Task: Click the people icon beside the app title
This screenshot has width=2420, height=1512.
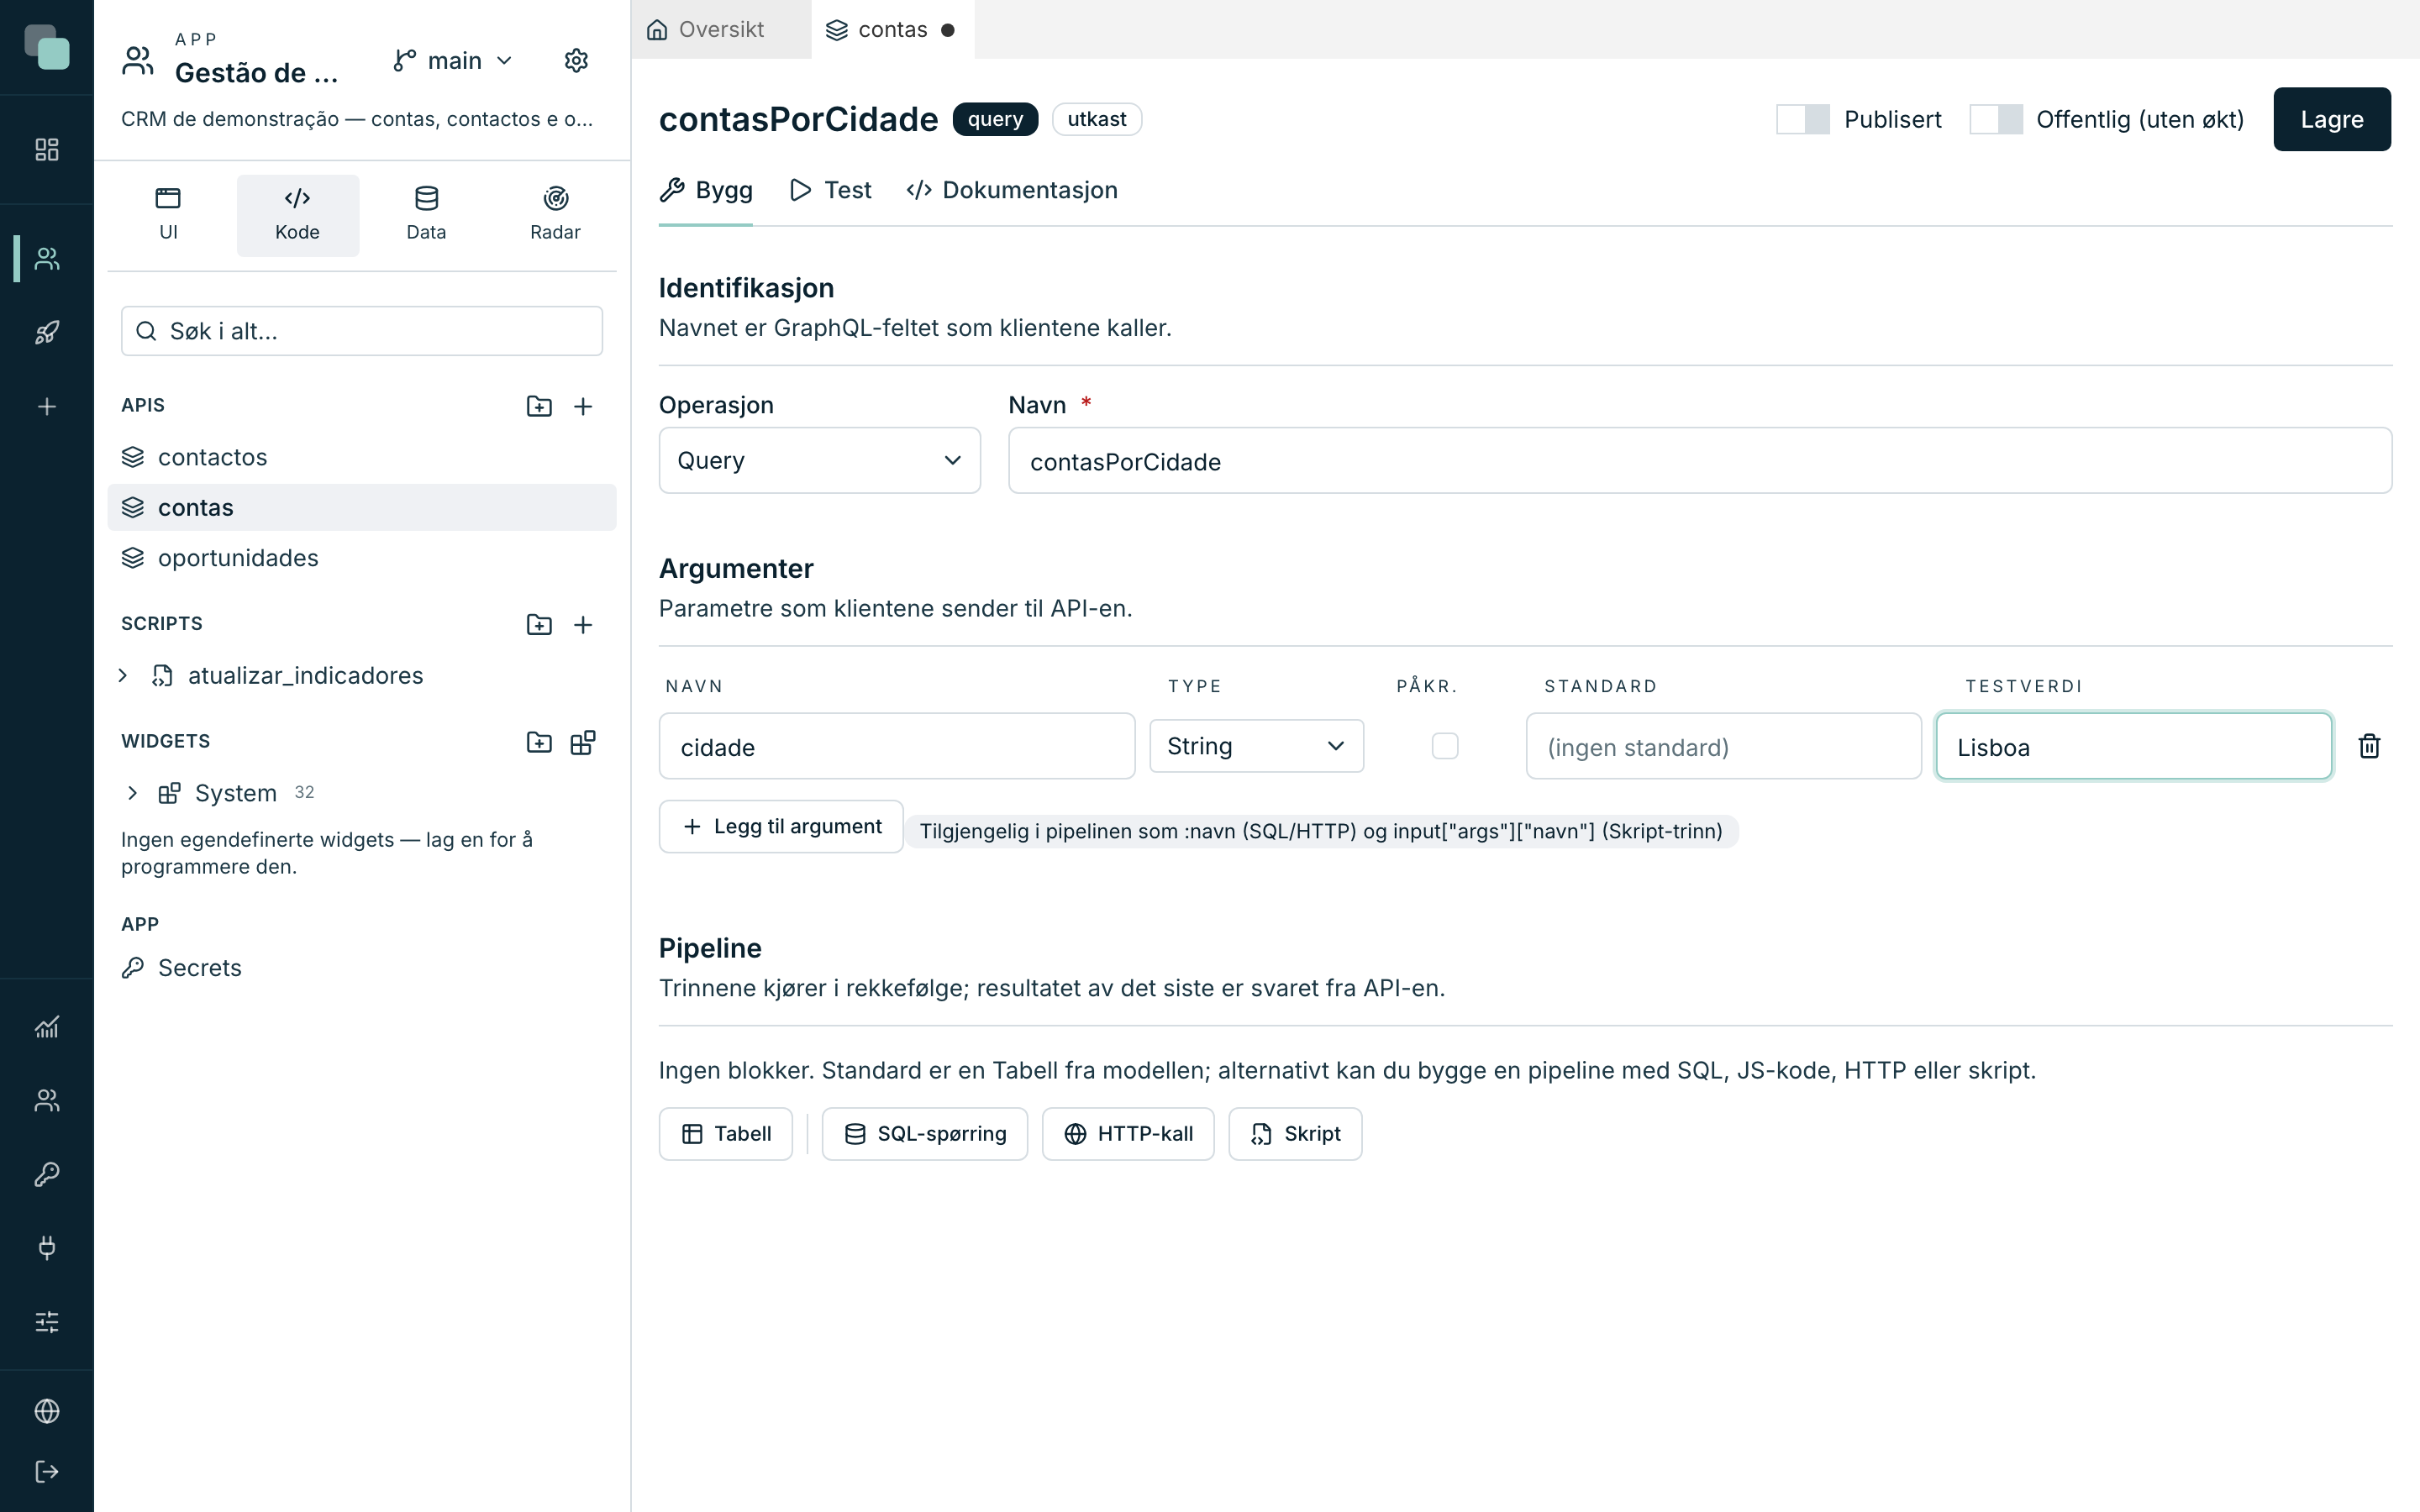Action: 138,61
